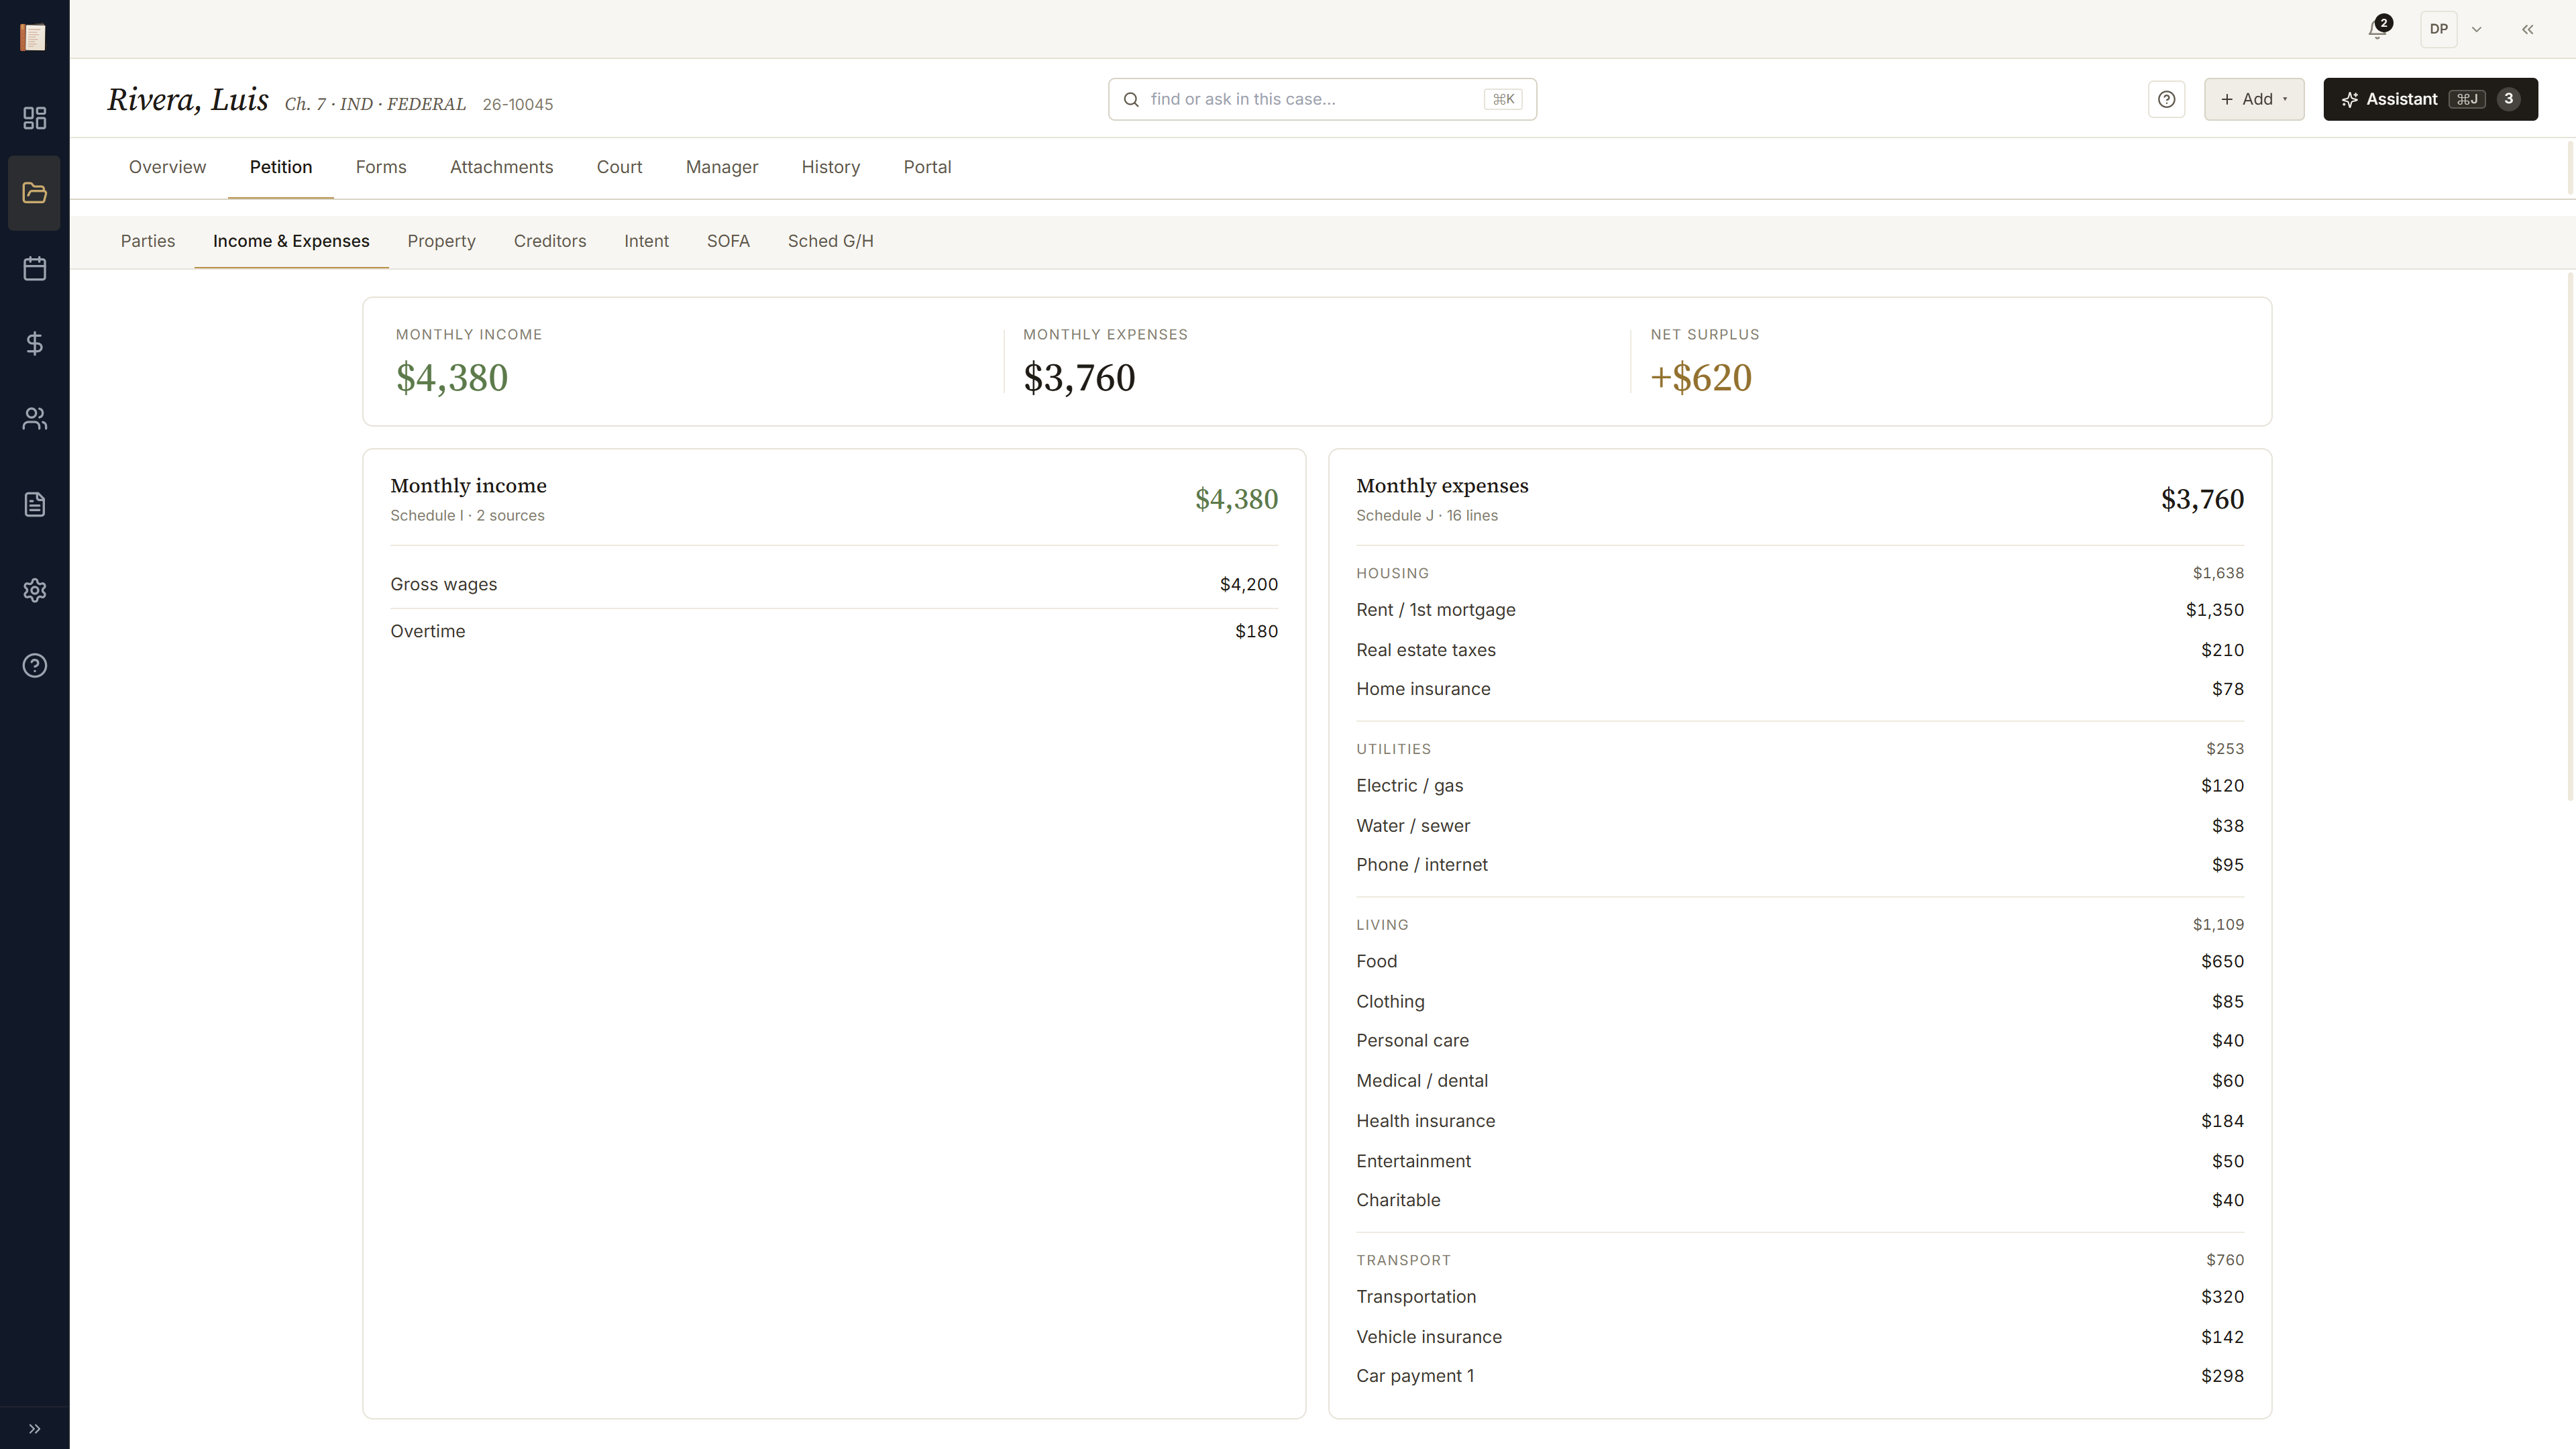Open the Creditors sub-tab

point(550,241)
